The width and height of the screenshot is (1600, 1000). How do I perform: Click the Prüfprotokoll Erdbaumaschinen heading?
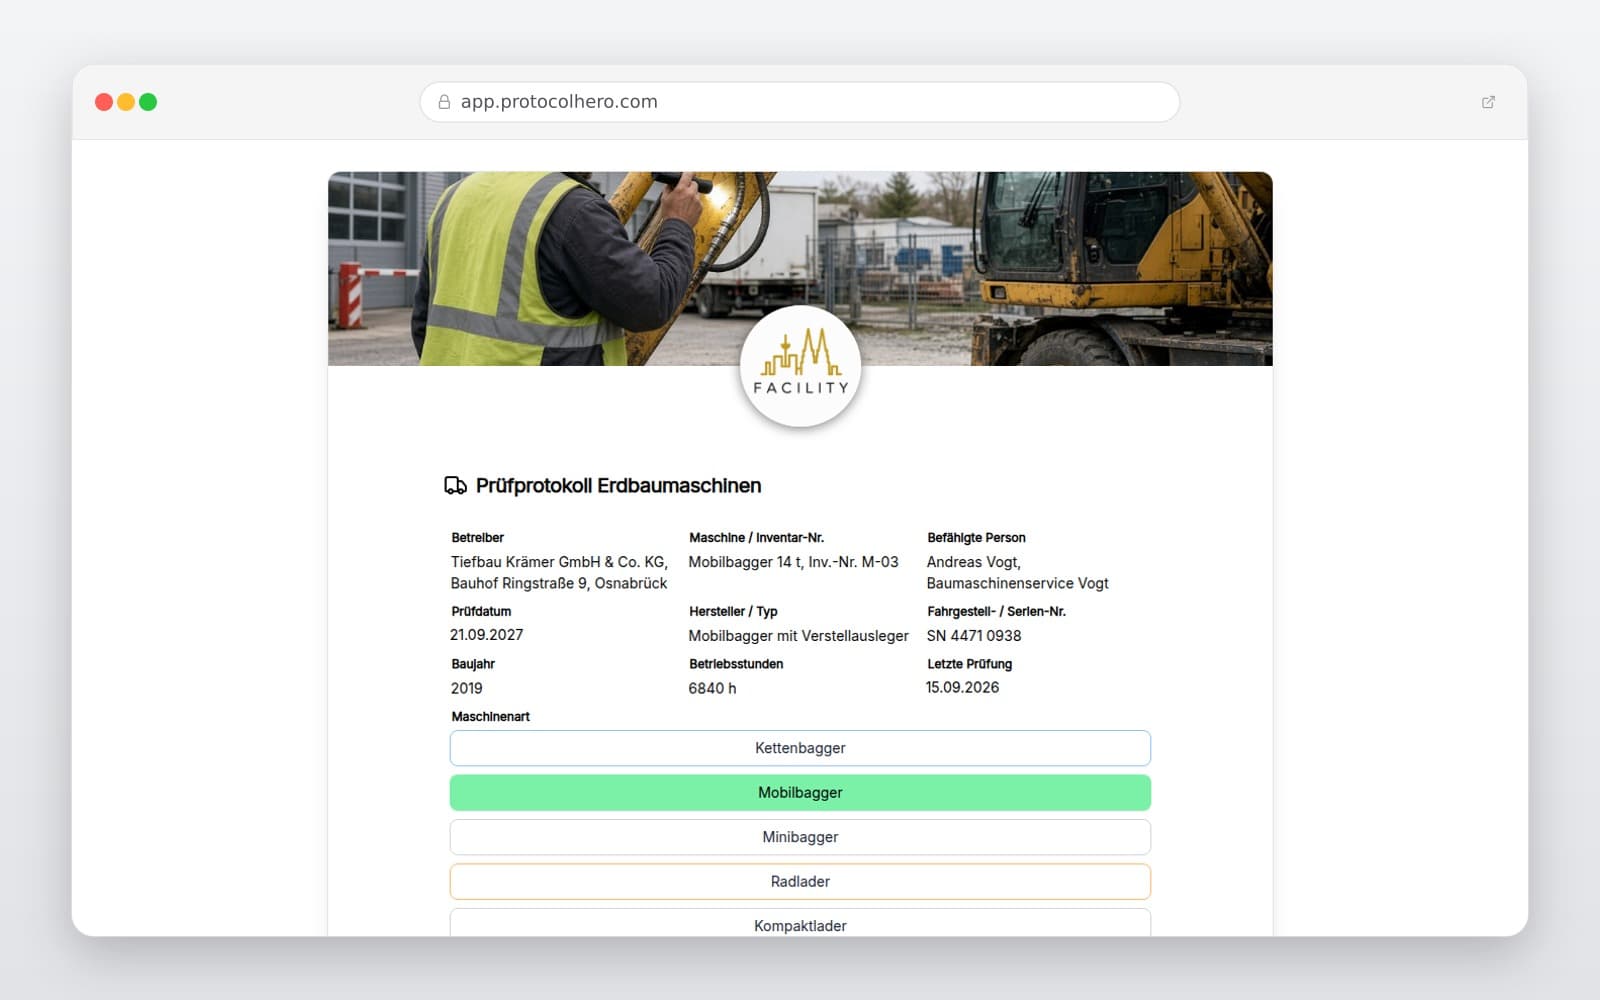[x=618, y=486]
